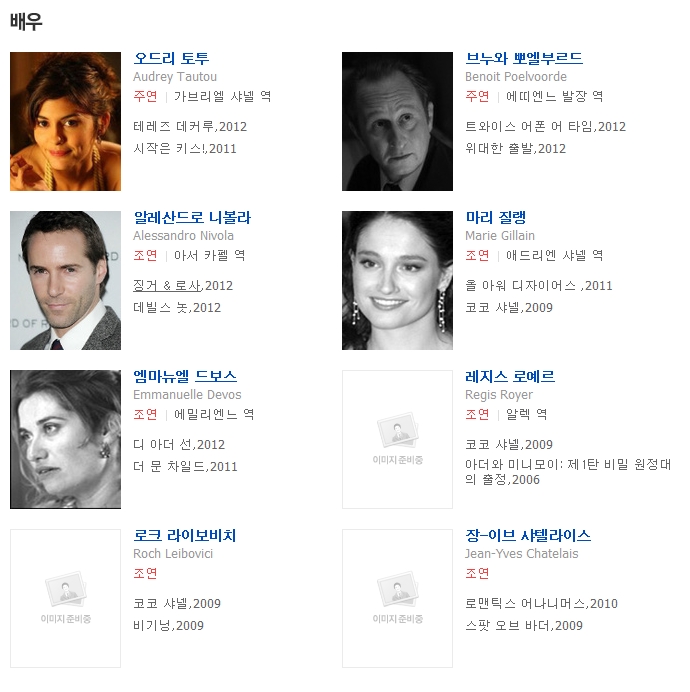Open the film link 진저 & 로사
690x692 pixels.
point(167,286)
